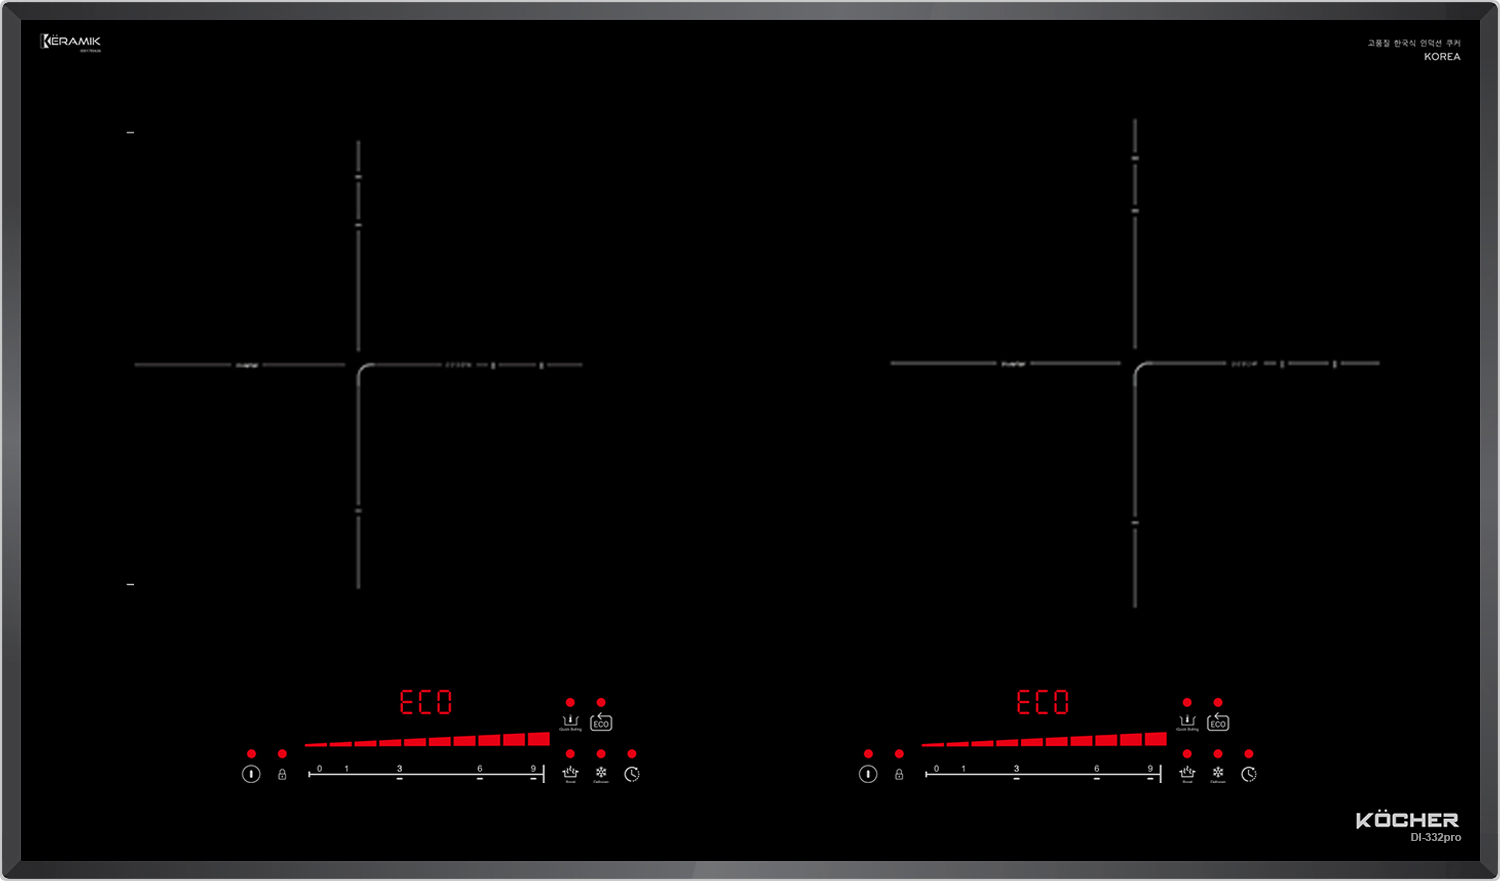Tap the left red ECO display
Image resolution: width=1500 pixels, height=881 pixels.
[426, 702]
